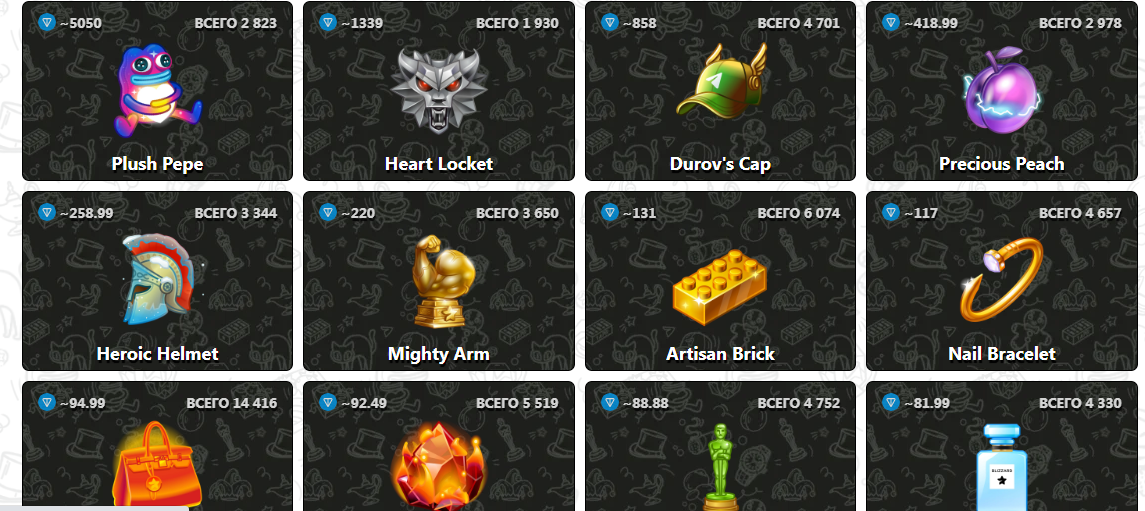
Task: Click the ВСЕГО 14 416 total count
Action: [x=231, y=403]
